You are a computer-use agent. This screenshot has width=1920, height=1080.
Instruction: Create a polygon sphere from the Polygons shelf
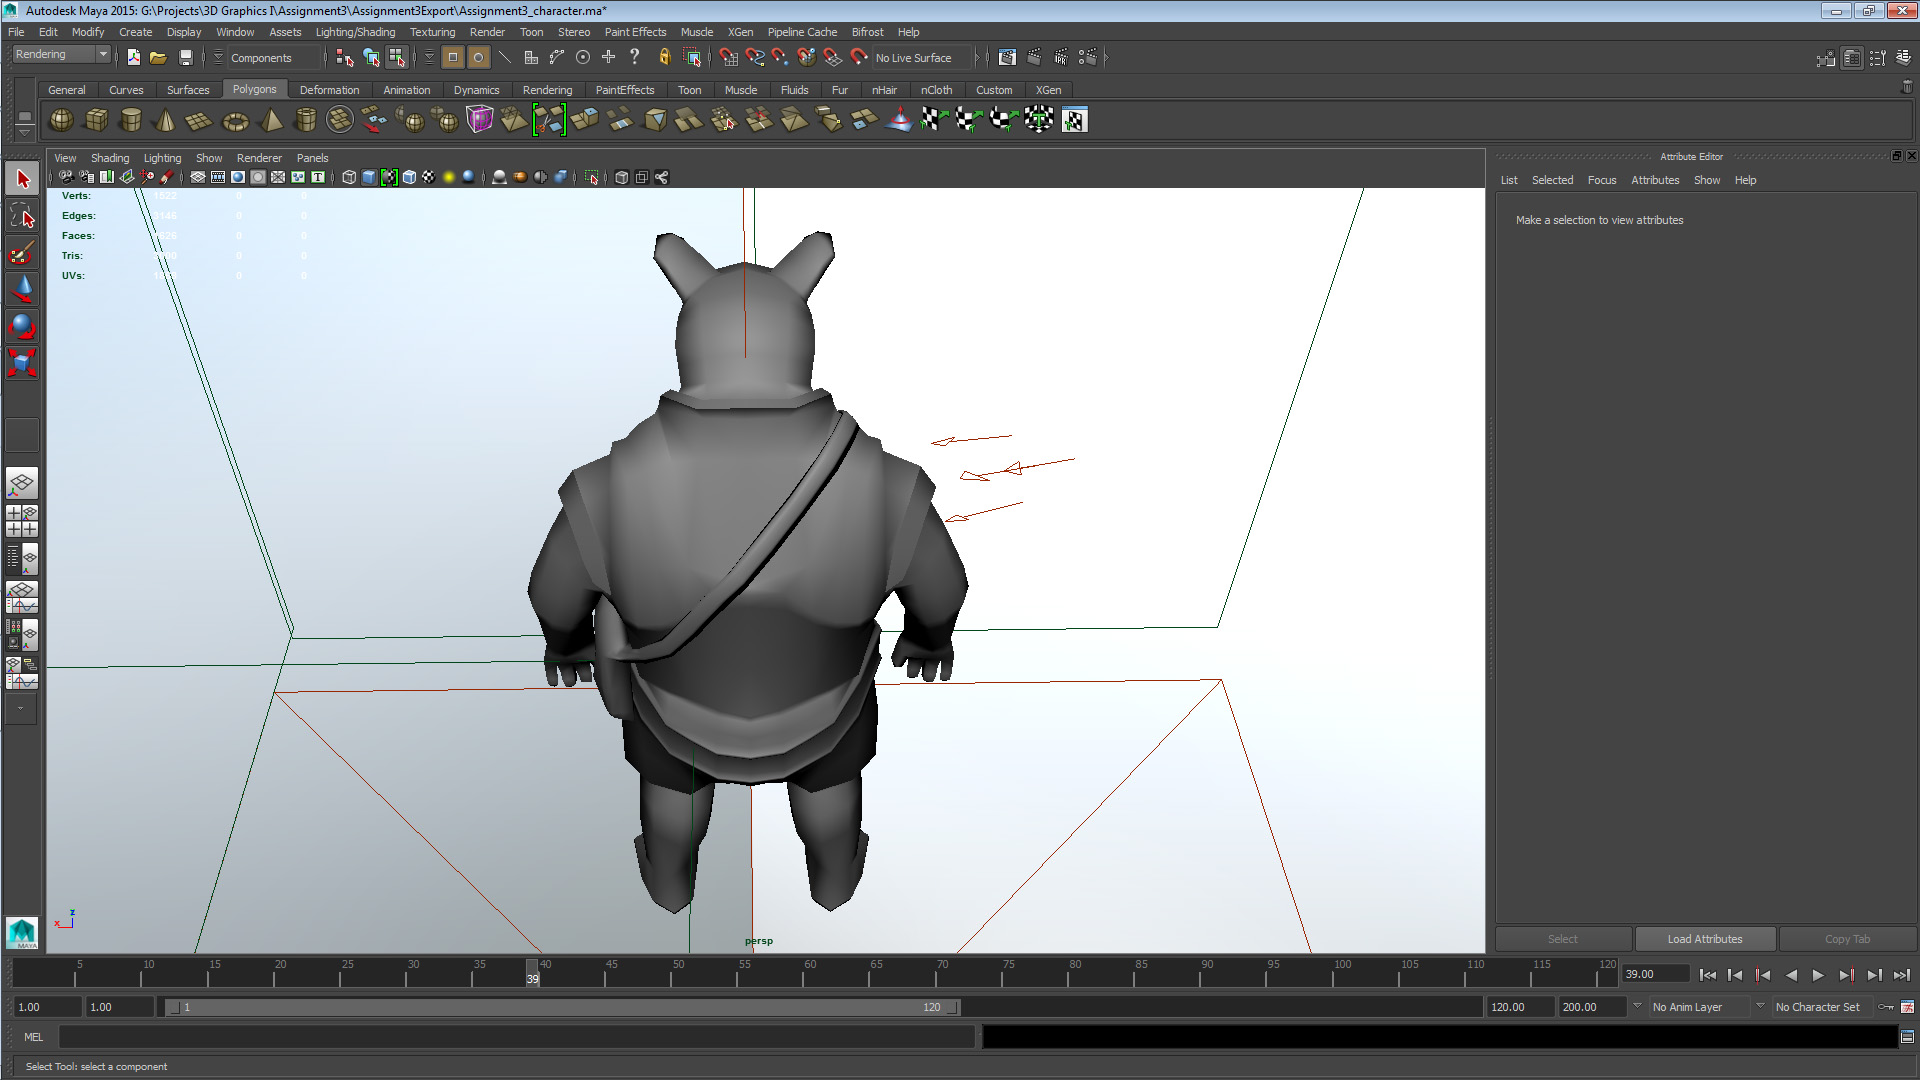click(x=60, y=120)
